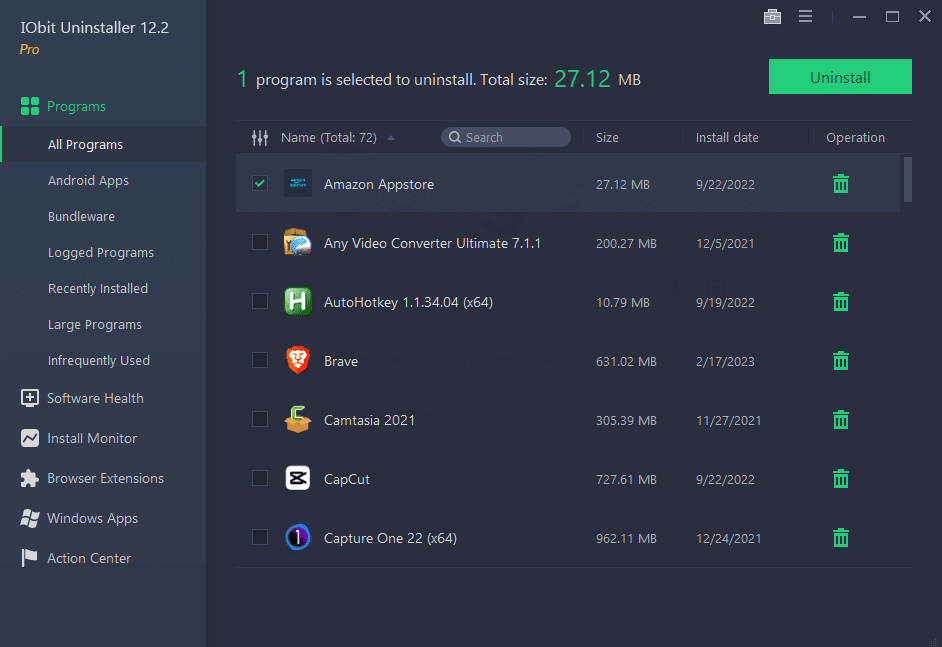Screen dimensions: 942x647
Task: Open the toolbox icon in title bar
Action: pos(772,17)
